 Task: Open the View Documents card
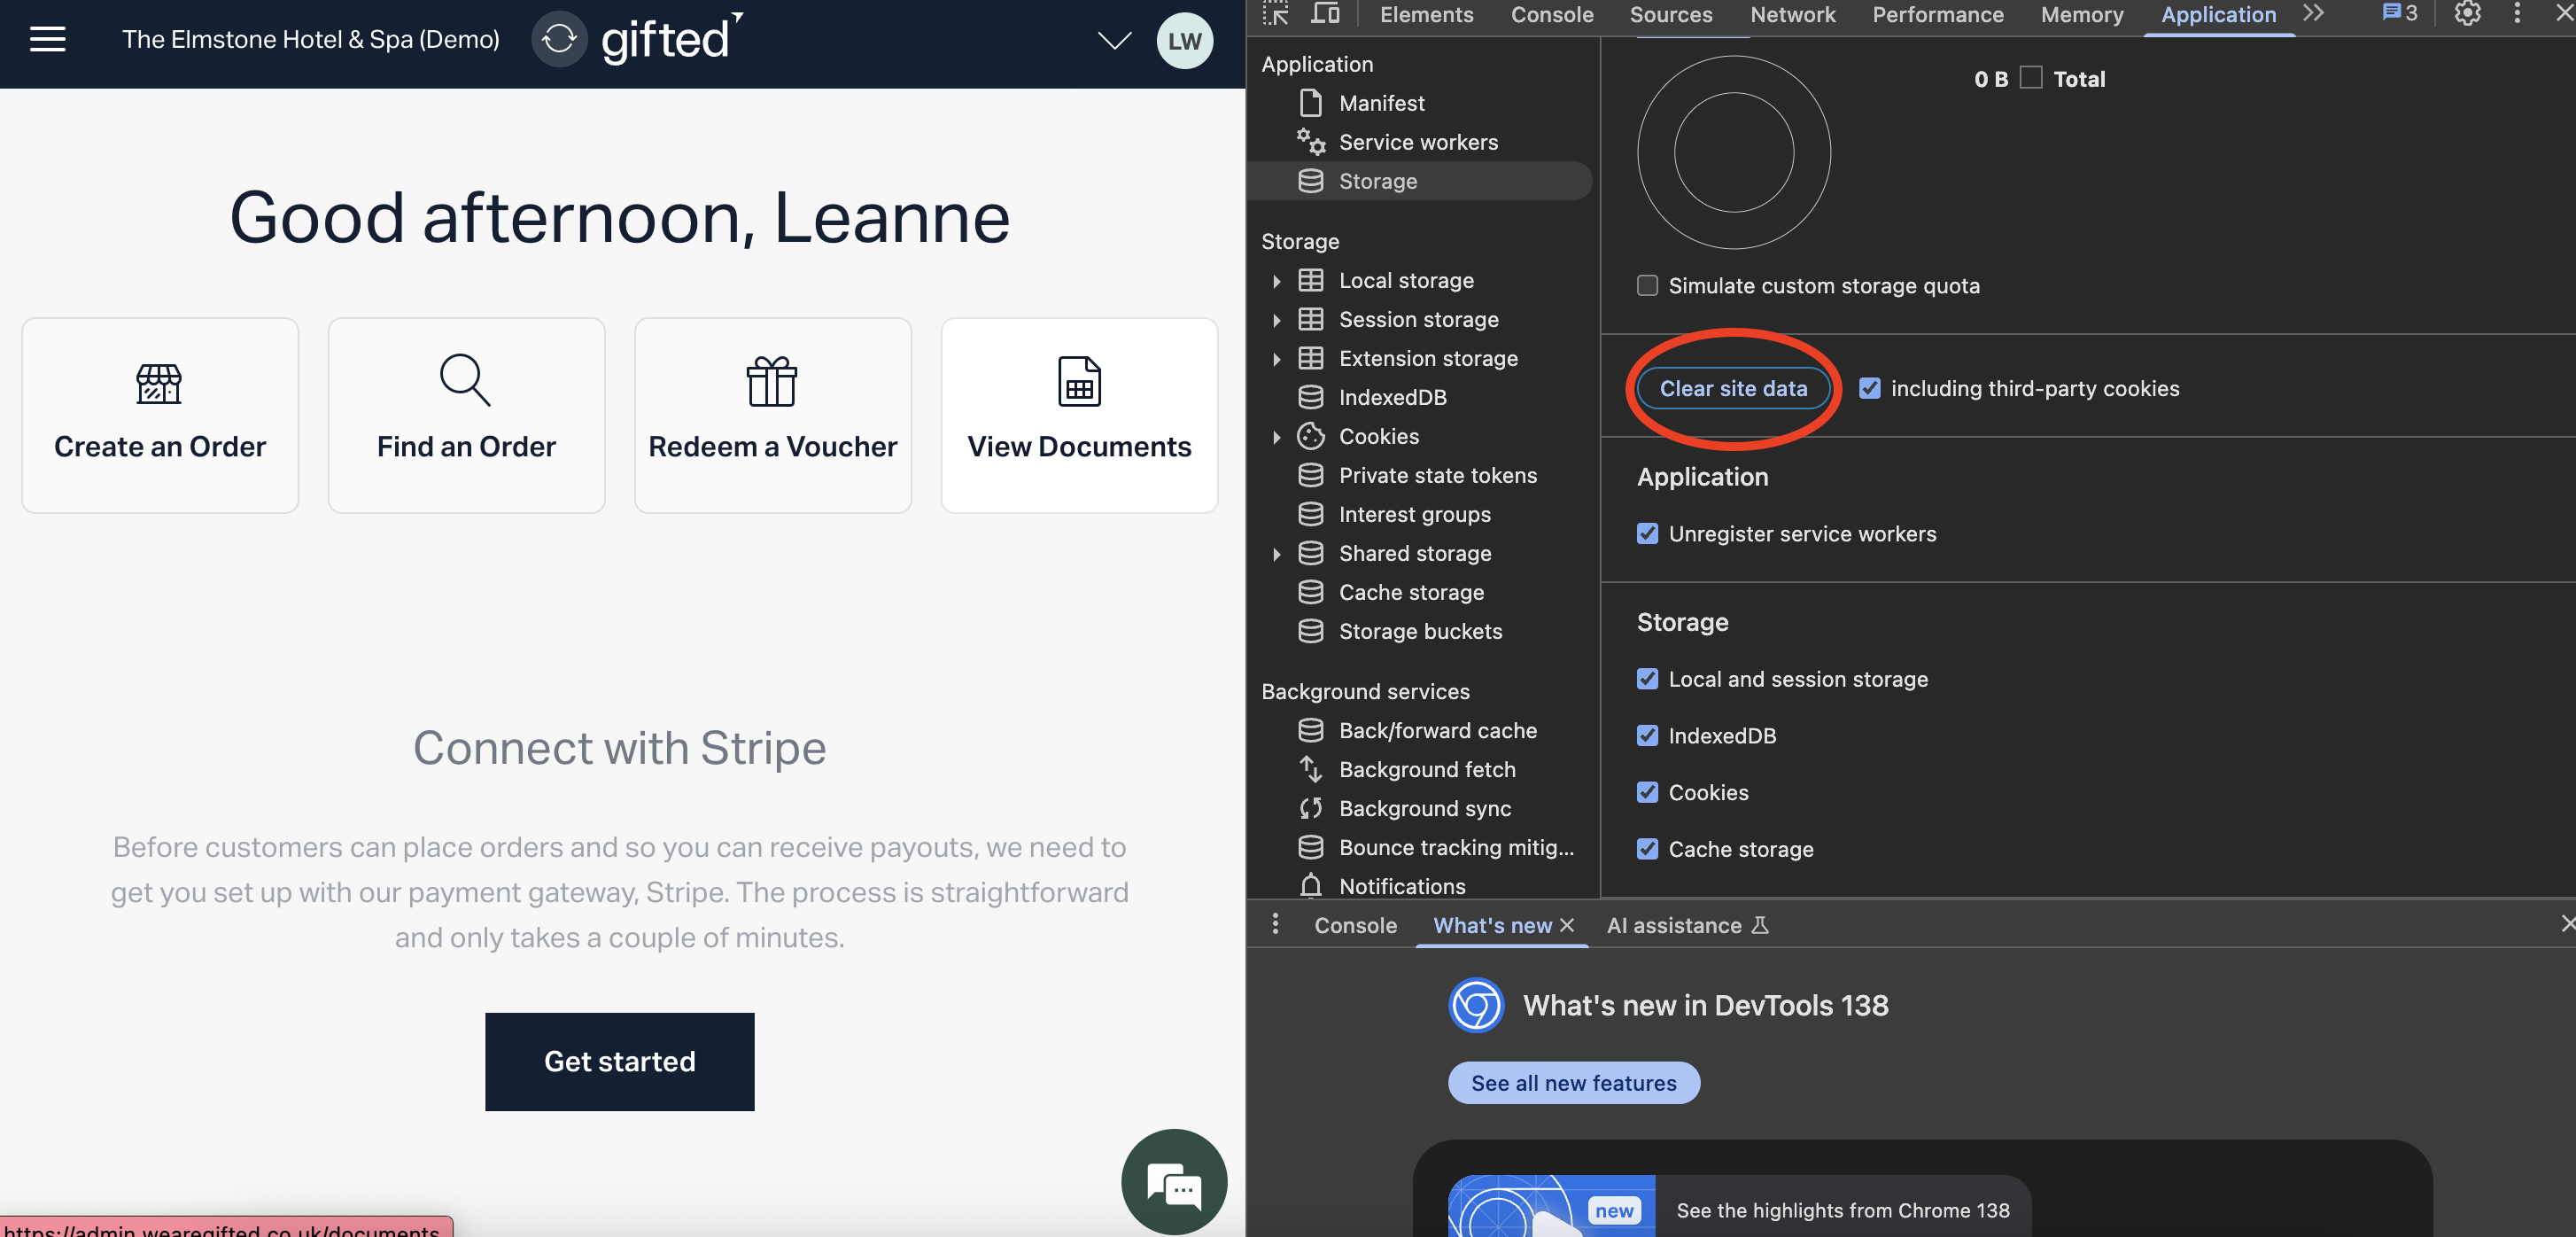[1079, 415]
